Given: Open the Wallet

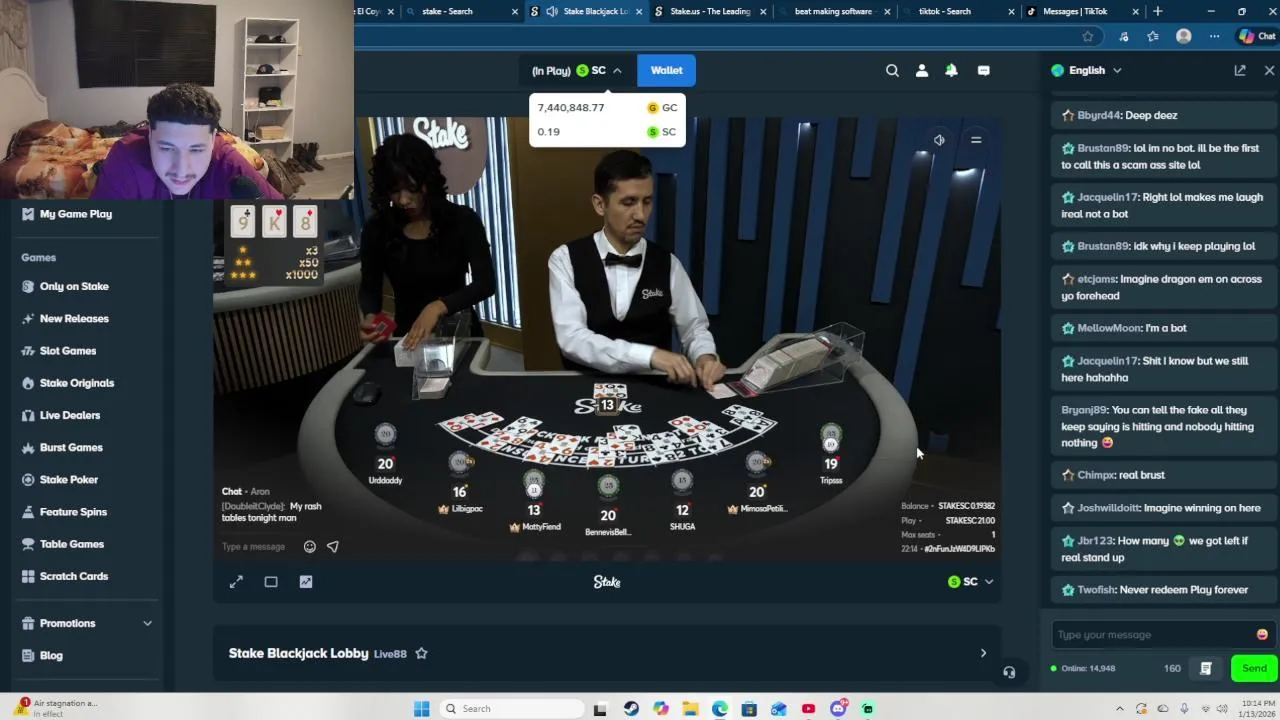Looking at the screenshot, I should click(x=666, y=70).
